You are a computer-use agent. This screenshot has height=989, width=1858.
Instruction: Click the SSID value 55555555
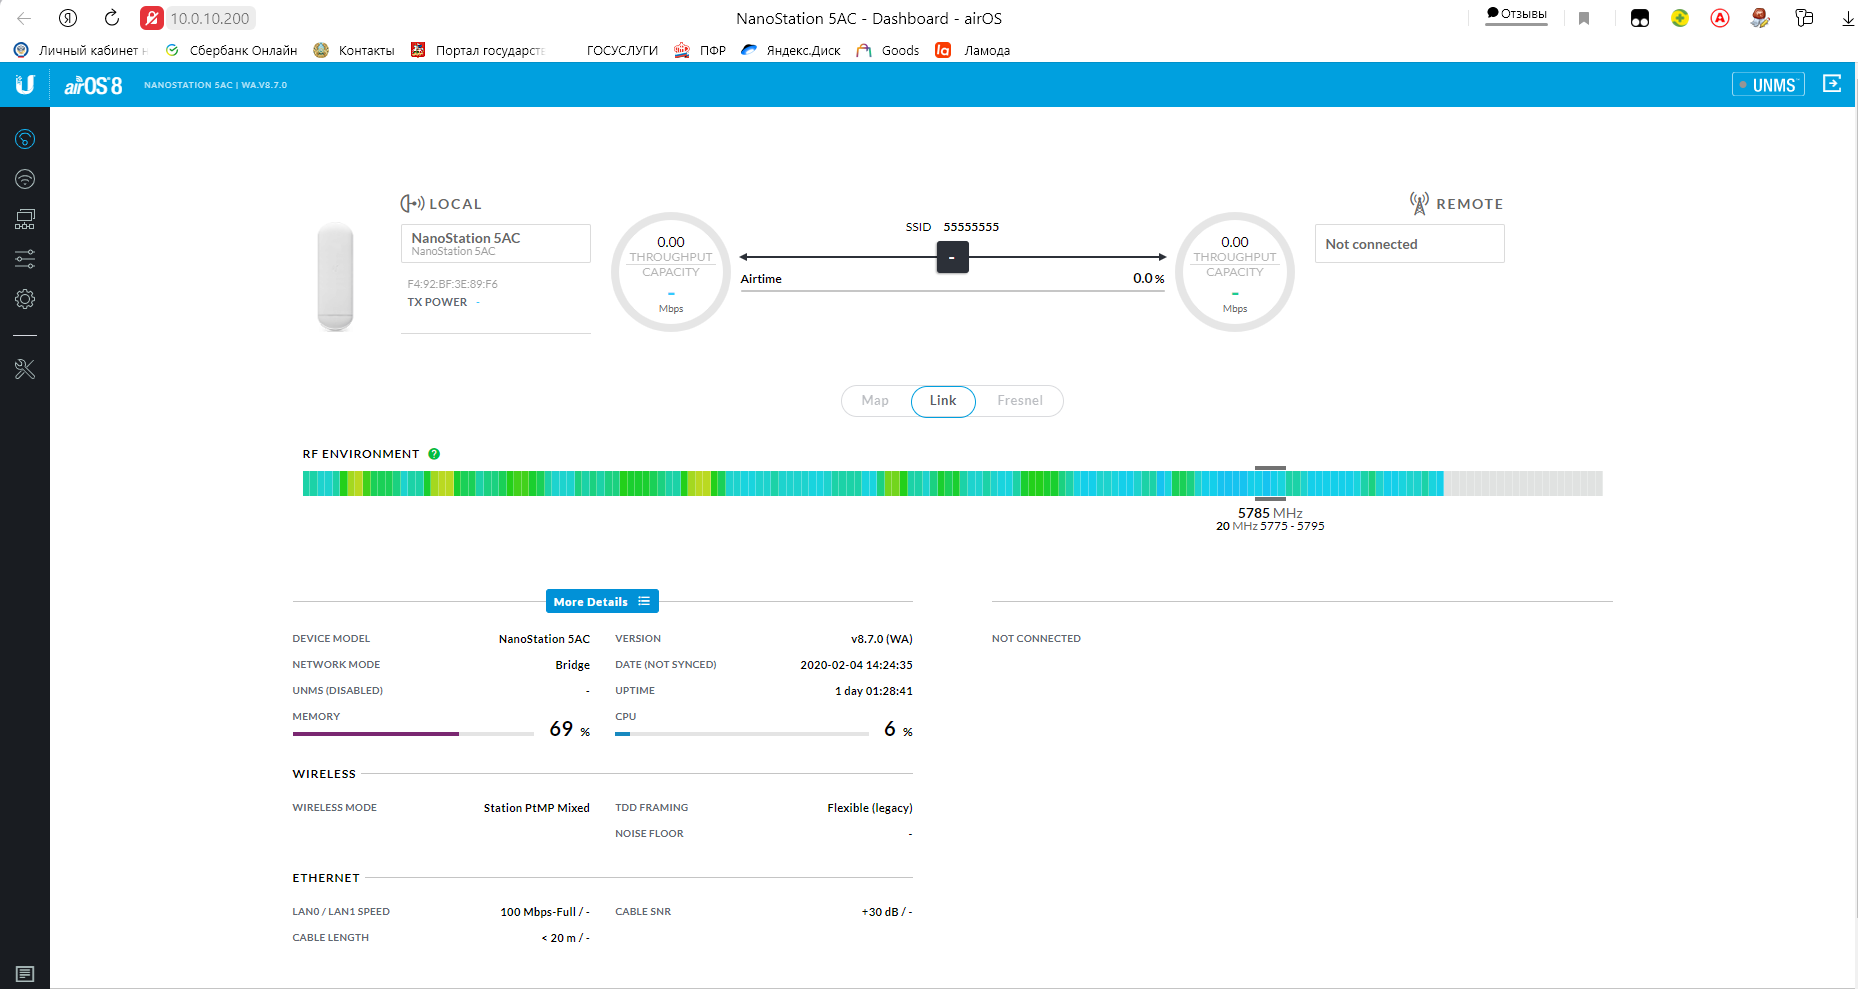click(971, 227)
